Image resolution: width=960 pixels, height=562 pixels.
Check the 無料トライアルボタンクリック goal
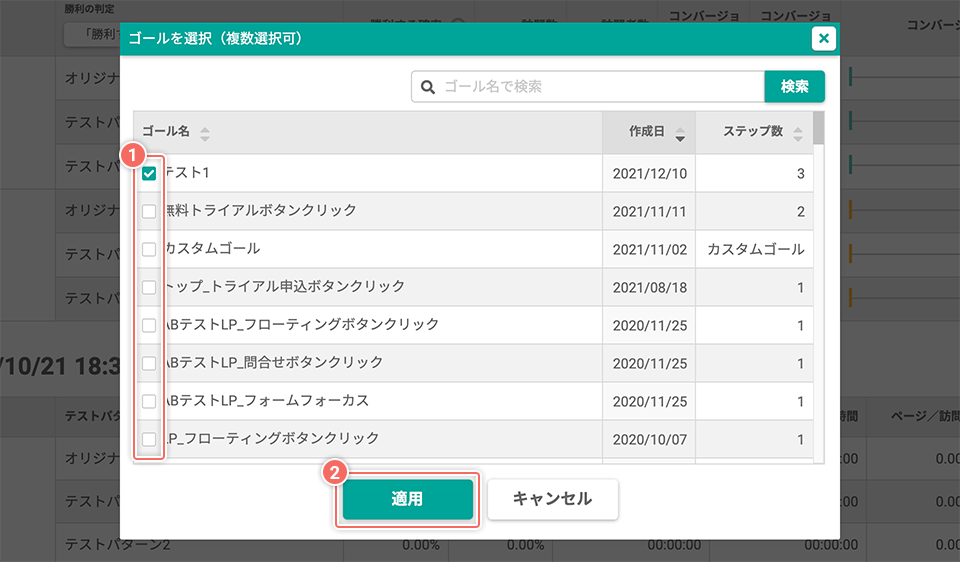pos(149,211)
